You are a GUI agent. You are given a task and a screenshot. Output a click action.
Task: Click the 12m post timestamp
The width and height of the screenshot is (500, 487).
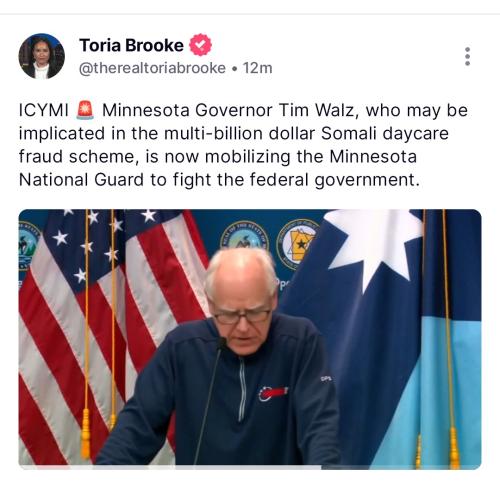tap(257, 68)
